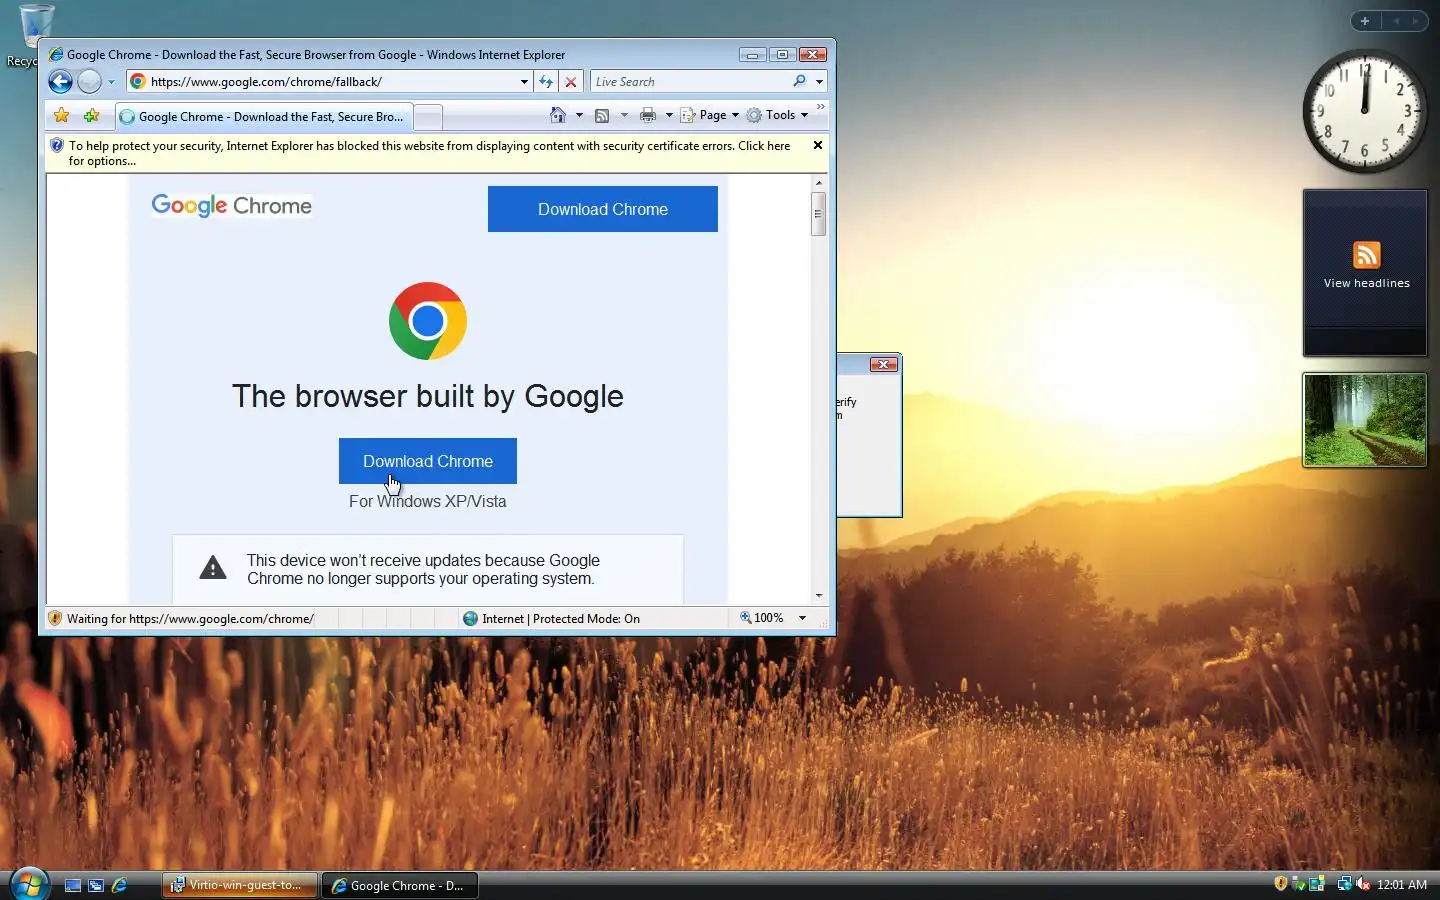Screen dimensions: 1440x900
Task: Click Download Chrome button above XP/Vista text
Action: (x=428, y=461)
